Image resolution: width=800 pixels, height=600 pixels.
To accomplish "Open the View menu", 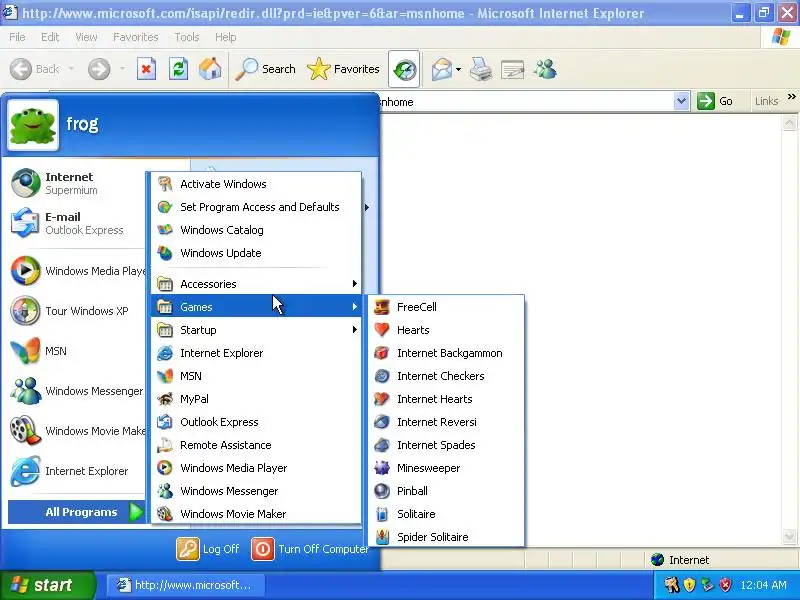I will coord(86,37).
